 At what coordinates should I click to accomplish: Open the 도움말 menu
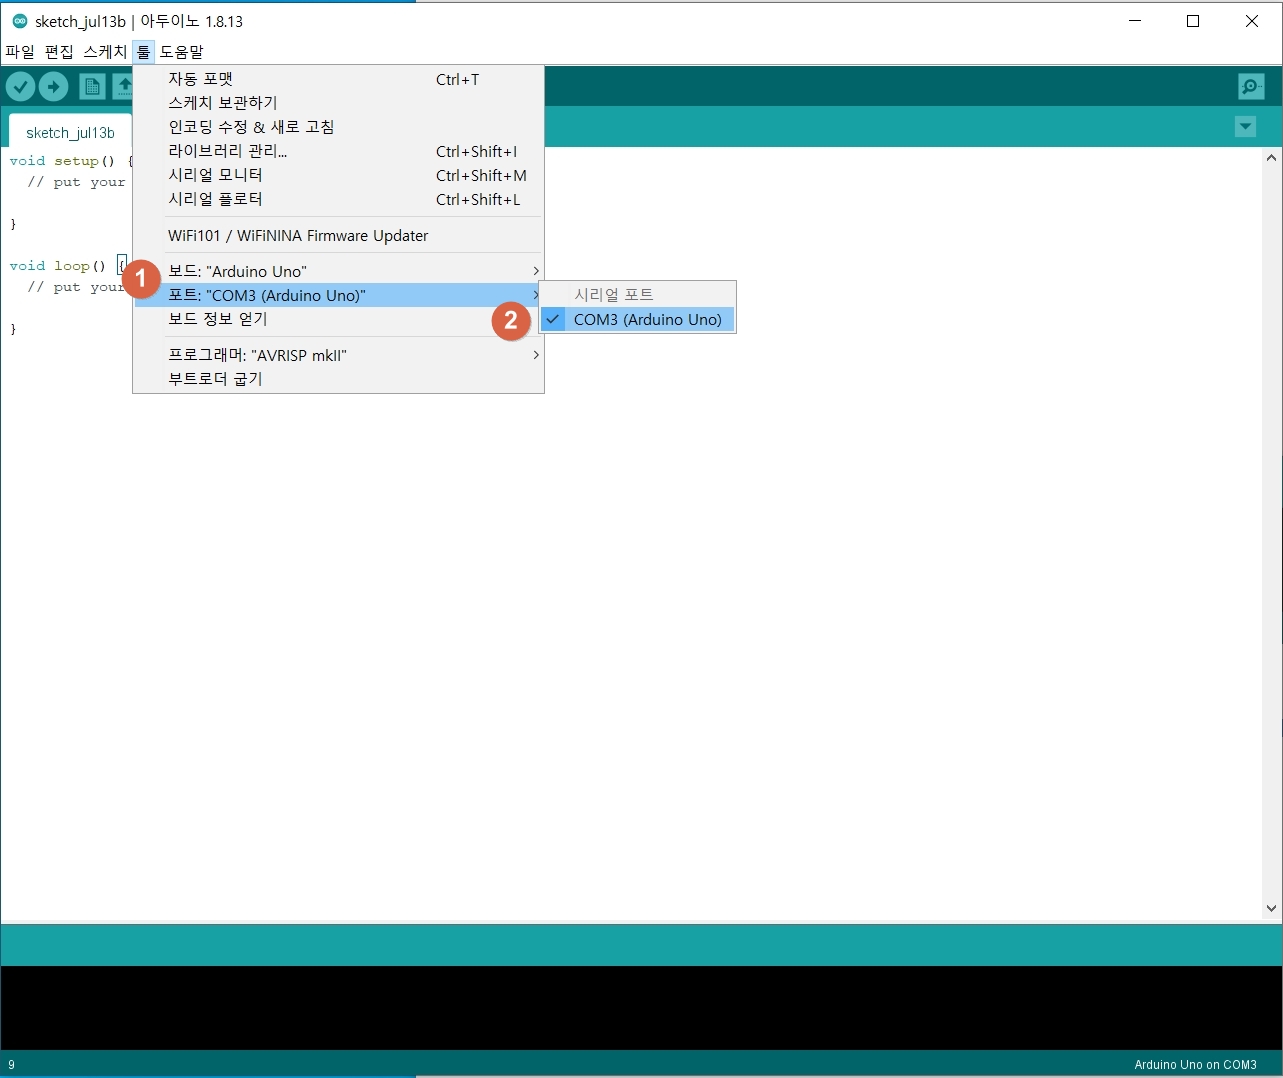[x=182, y=52]
